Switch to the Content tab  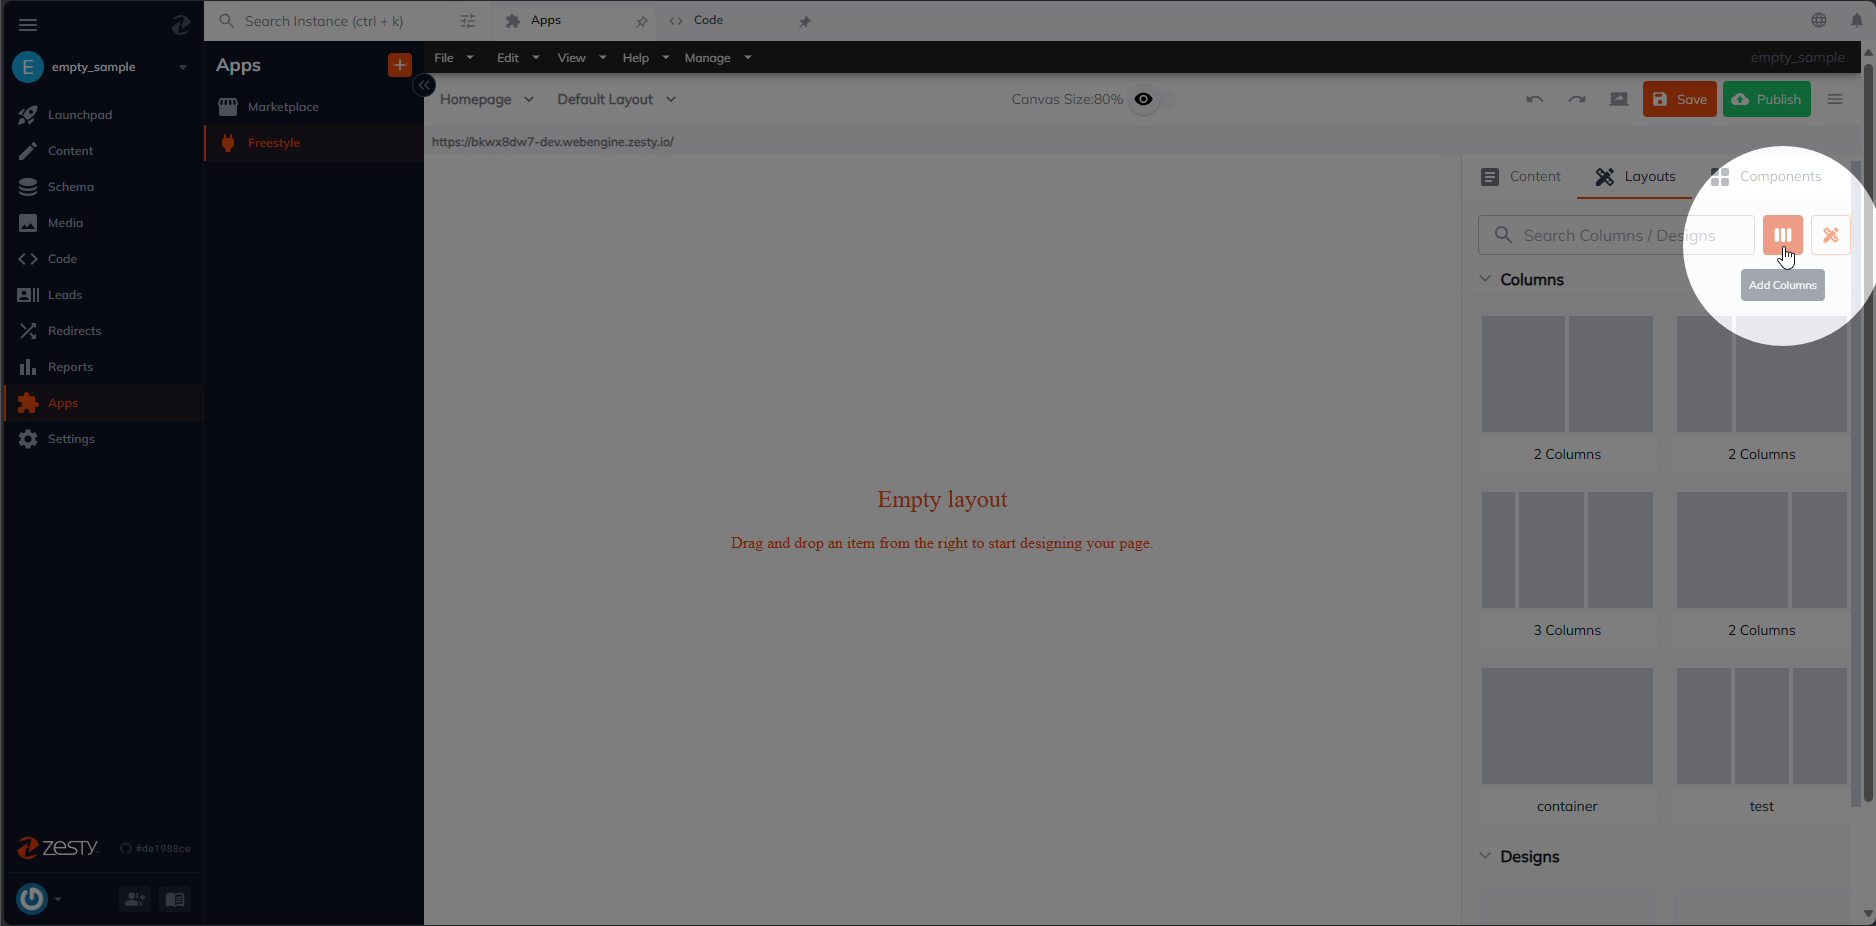click(1520, 177)
